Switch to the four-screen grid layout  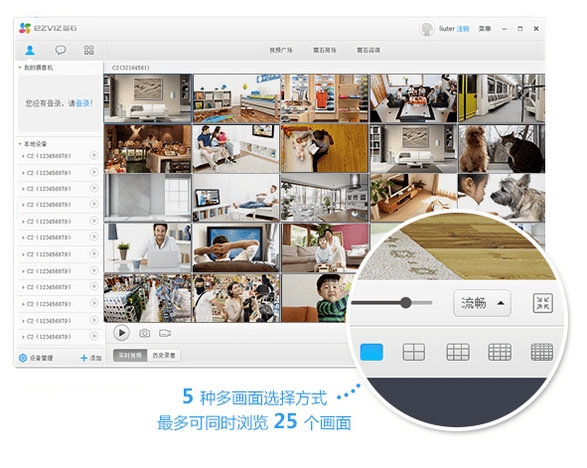414,352
